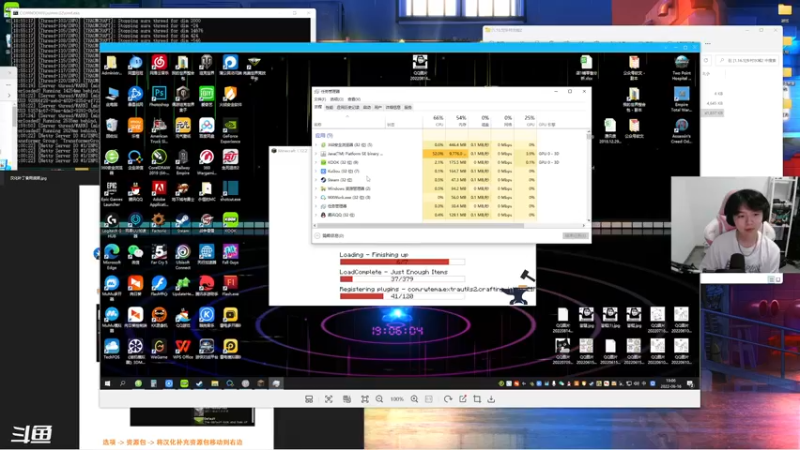Open NetEase Cloud Music desktop icon
This screenshot has height=450, width=800.
(x=159, y=65)
